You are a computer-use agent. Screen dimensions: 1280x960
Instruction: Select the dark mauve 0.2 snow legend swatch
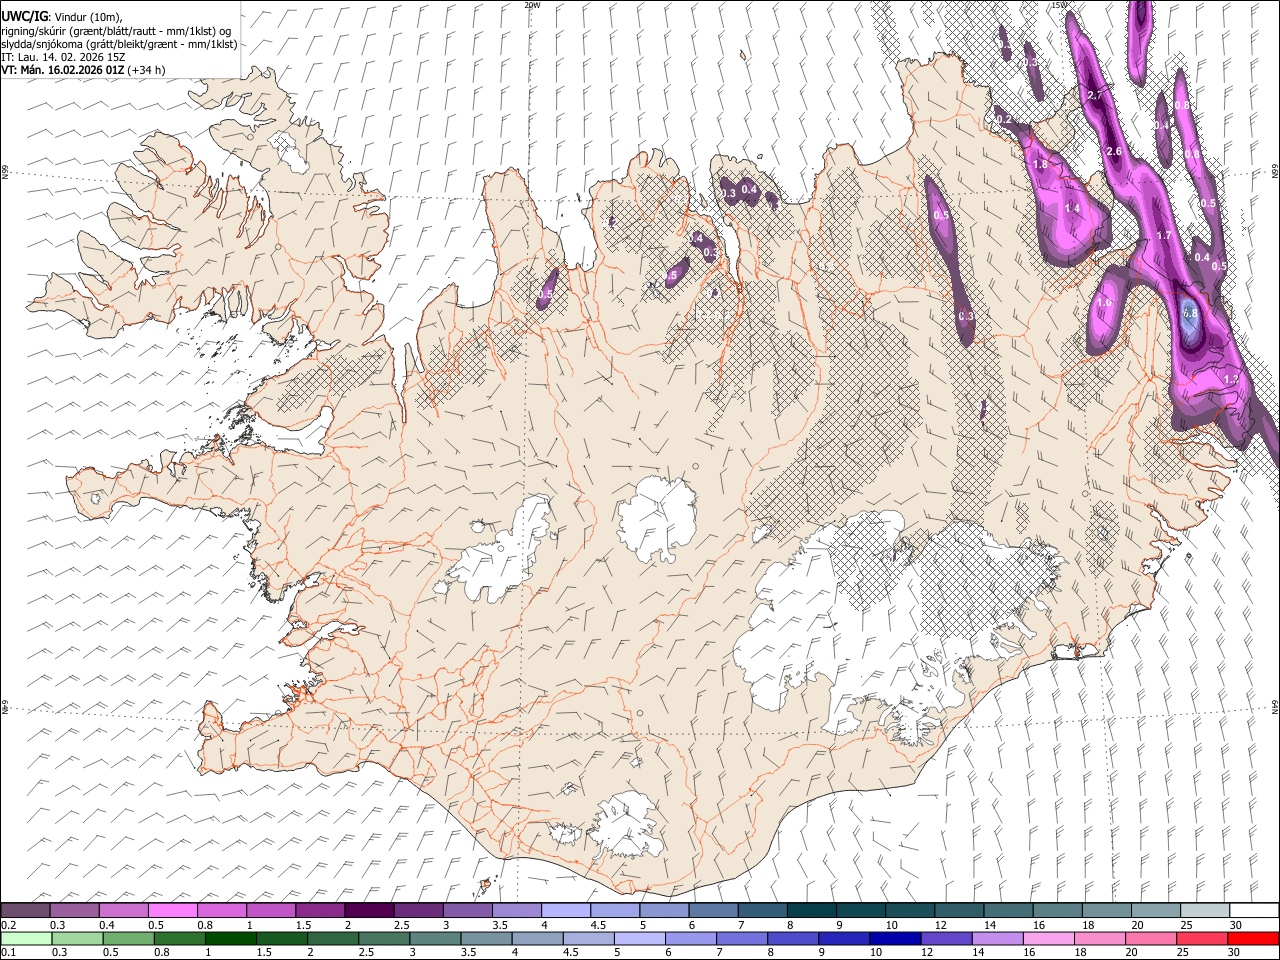point(25,911)
